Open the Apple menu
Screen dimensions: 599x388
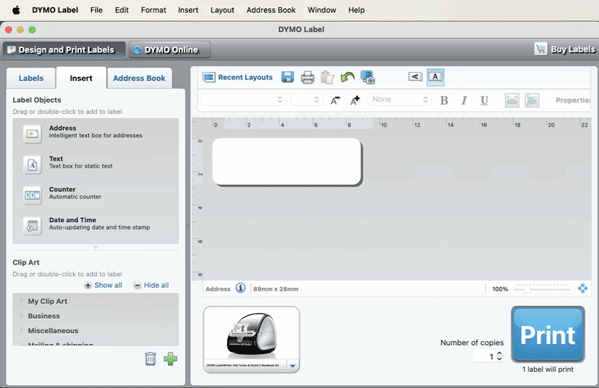tap(16, 10)
